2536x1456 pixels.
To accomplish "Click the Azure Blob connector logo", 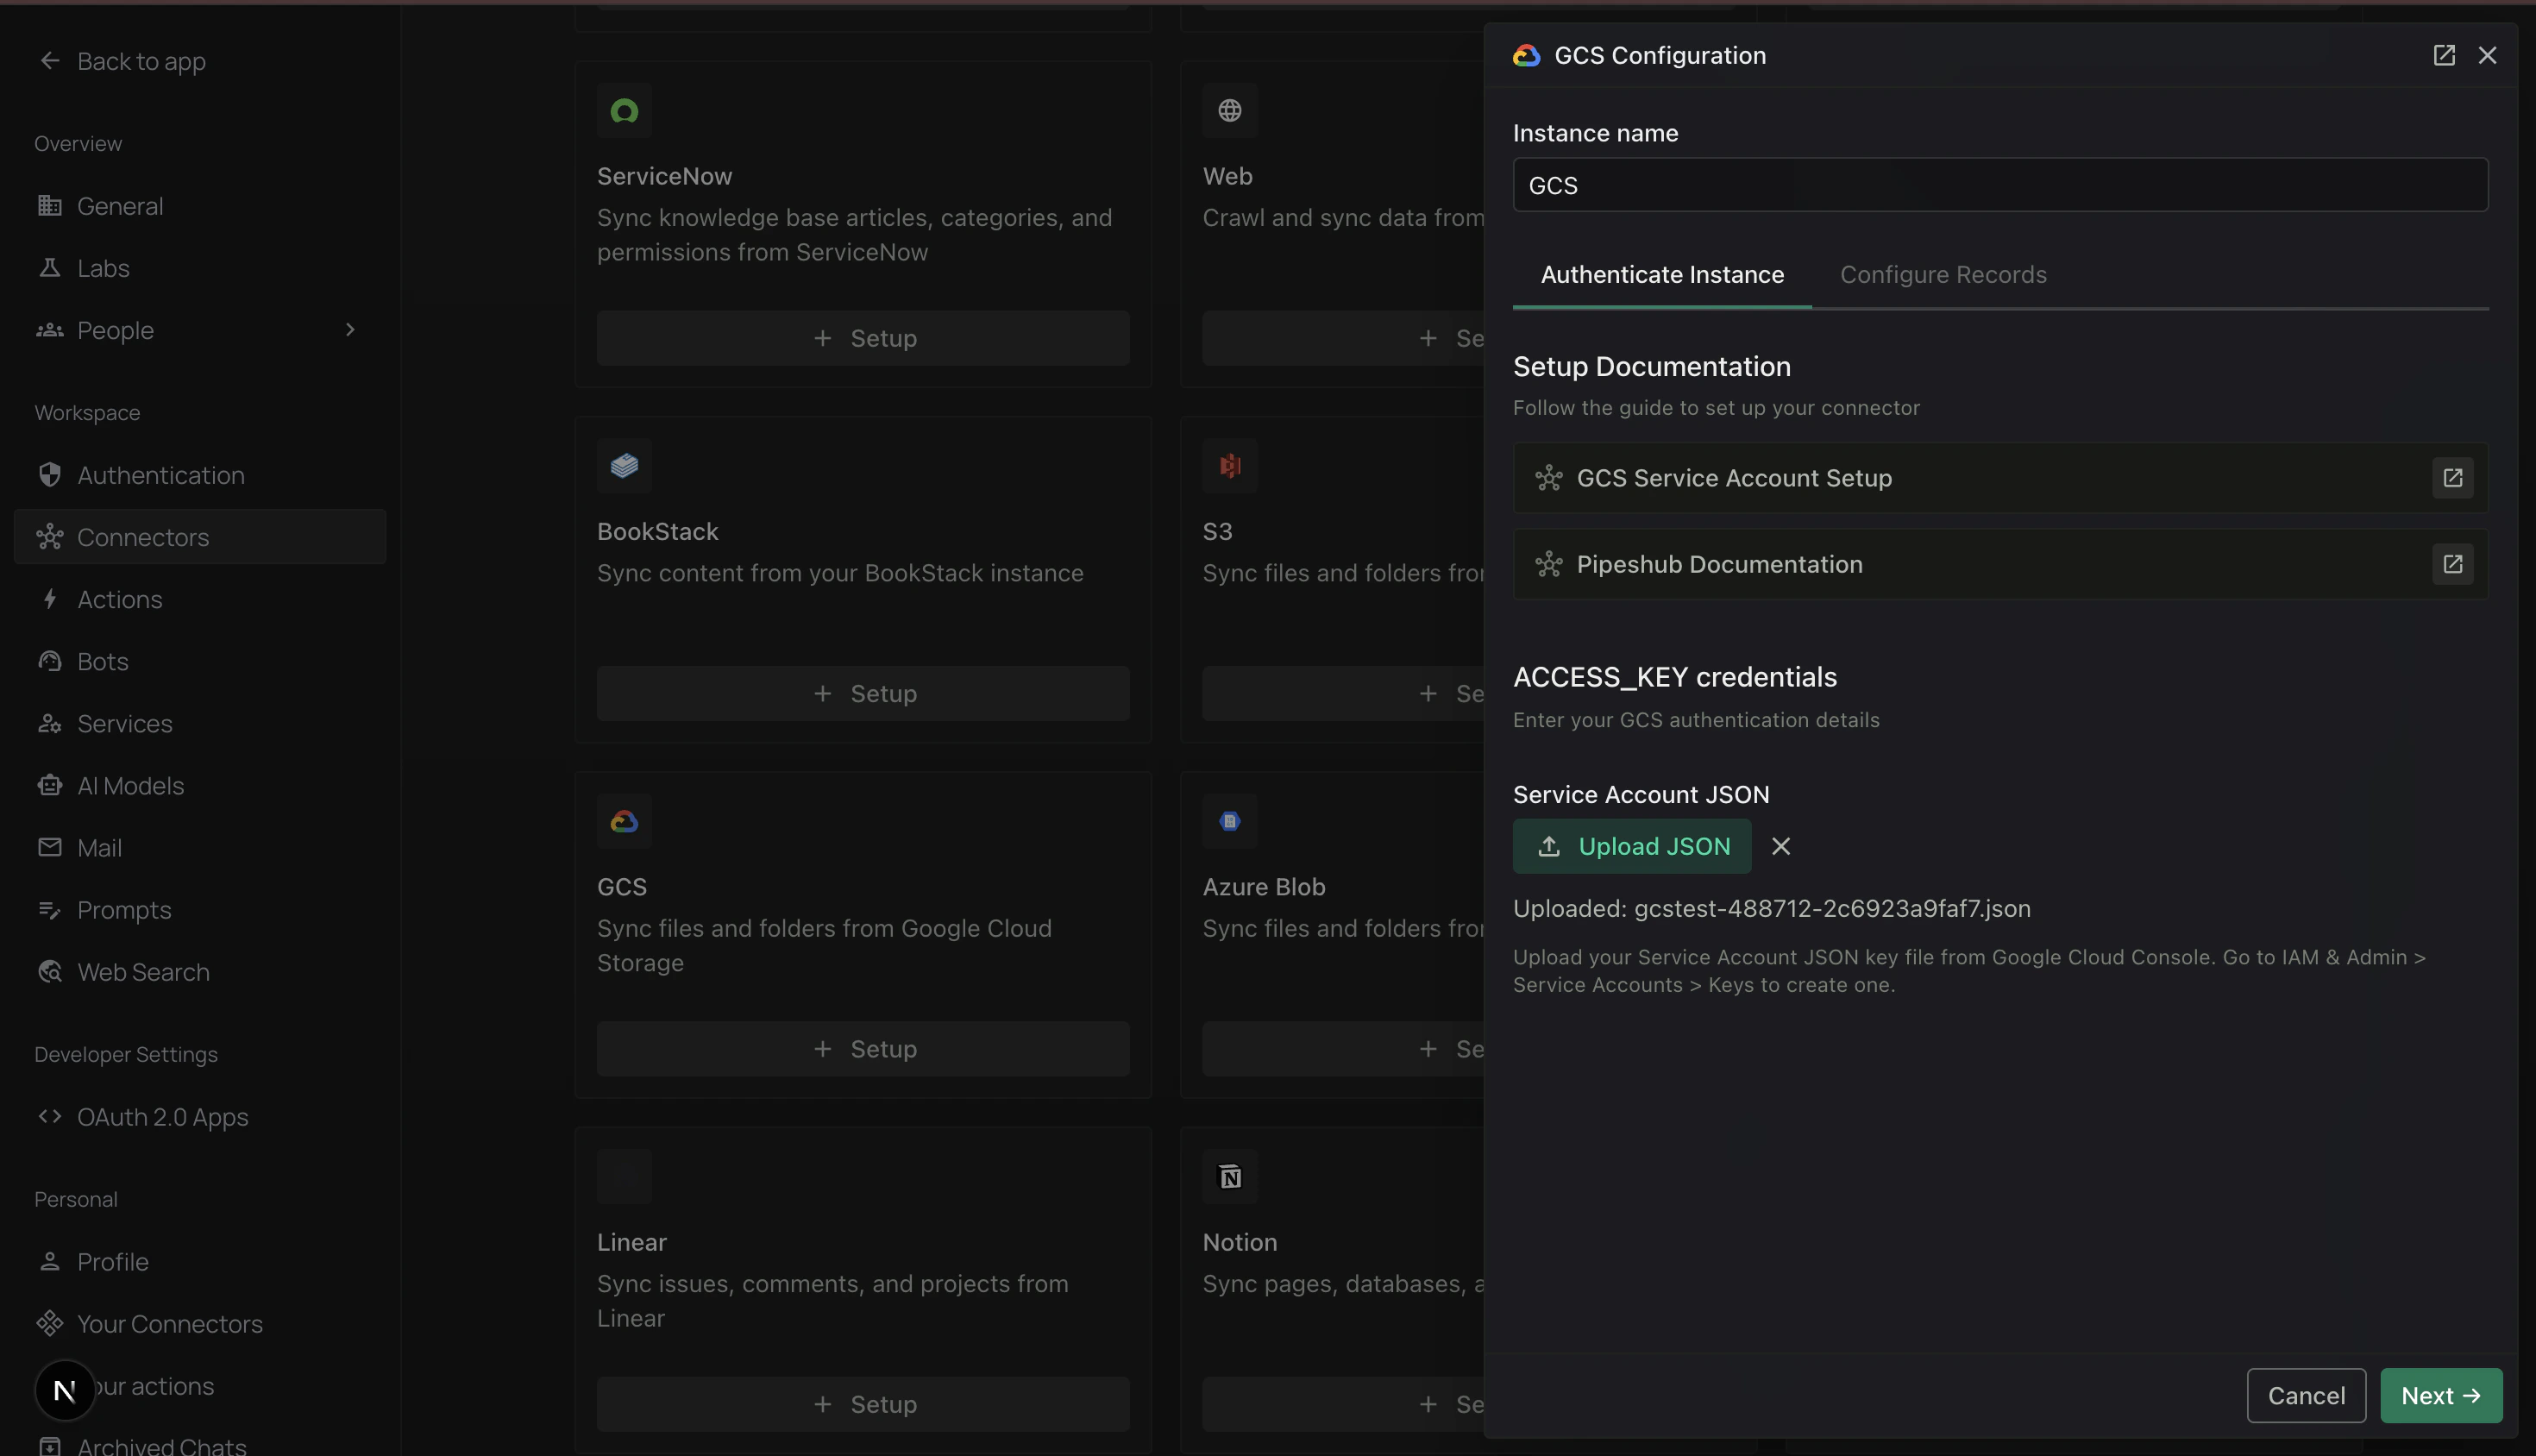I will pyautogui.click(x=1229, y=821).
